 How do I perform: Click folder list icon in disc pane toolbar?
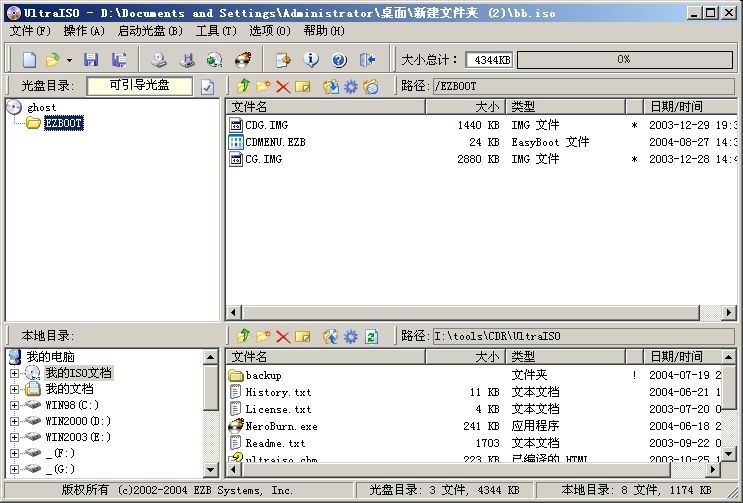[x=371, y=86]
